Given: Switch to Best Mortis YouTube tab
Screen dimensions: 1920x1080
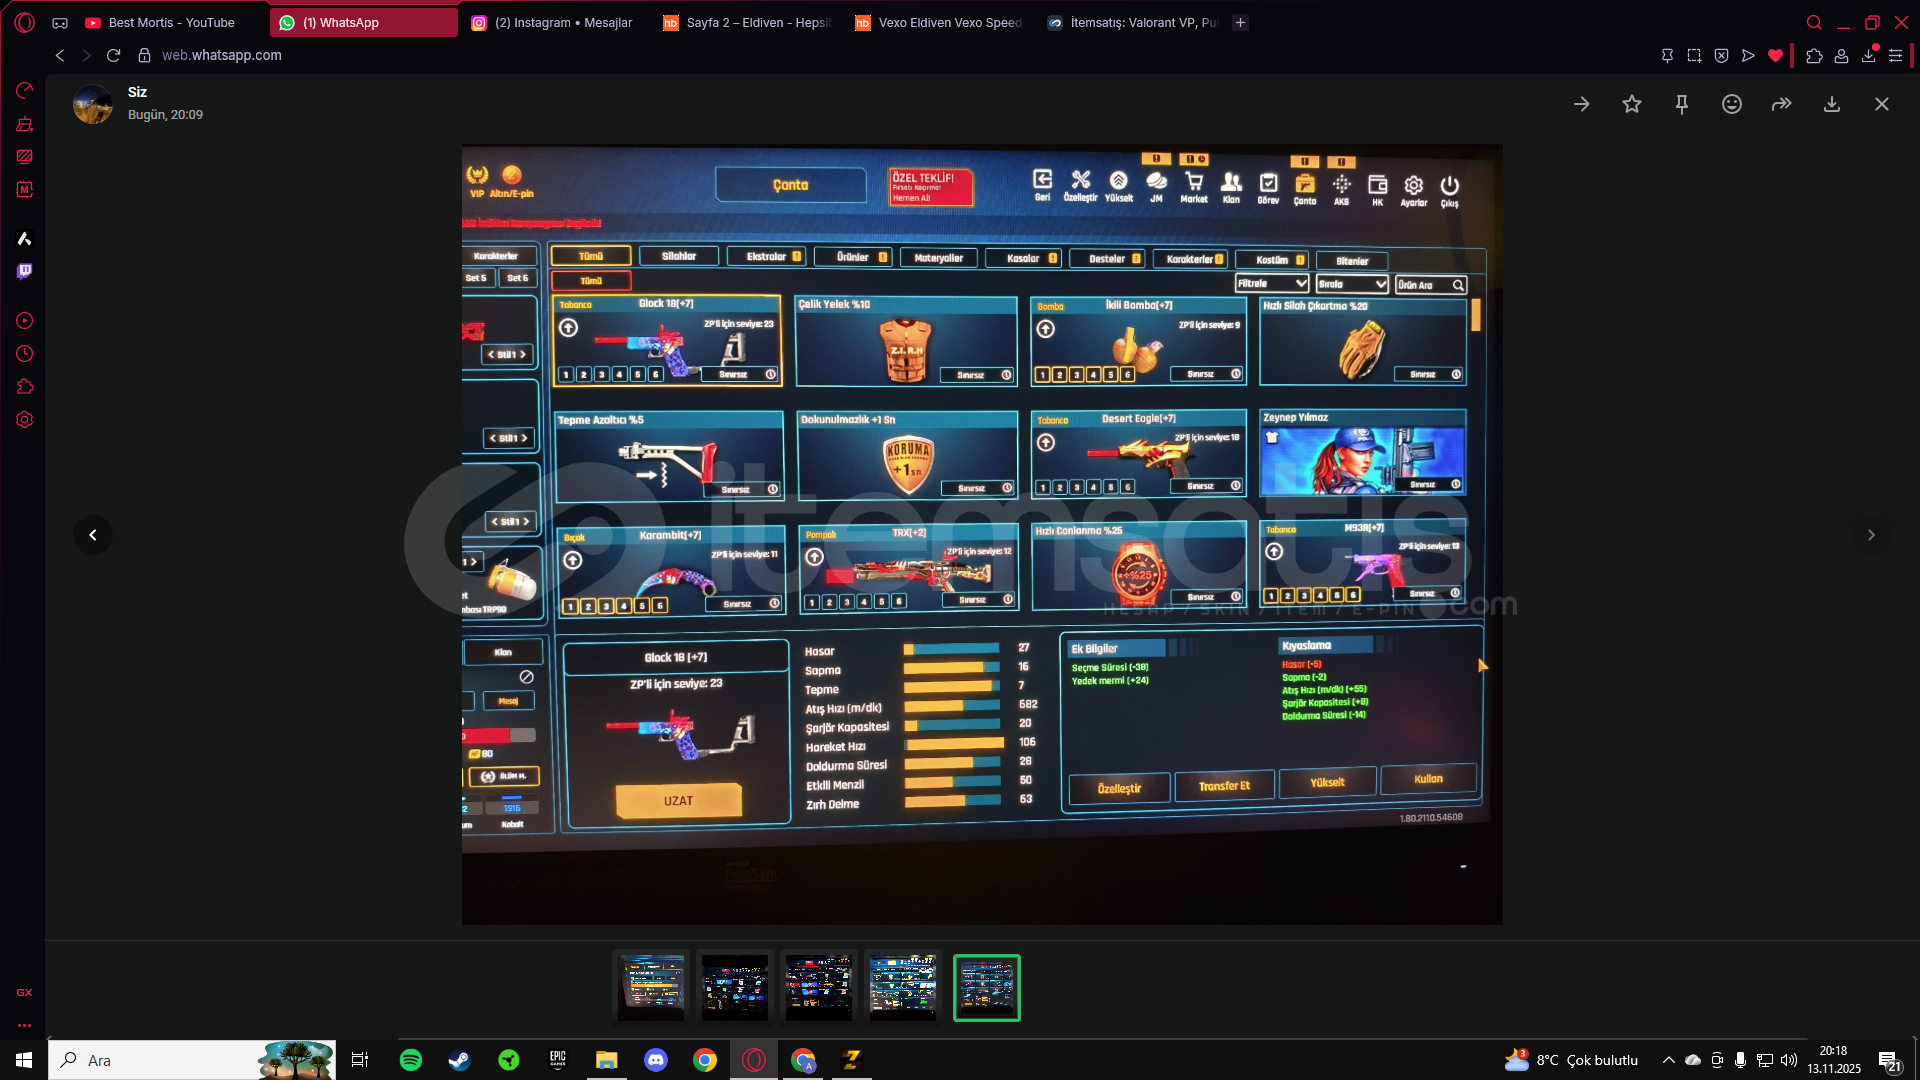Looking at the screenshot, I should [170, 22].
